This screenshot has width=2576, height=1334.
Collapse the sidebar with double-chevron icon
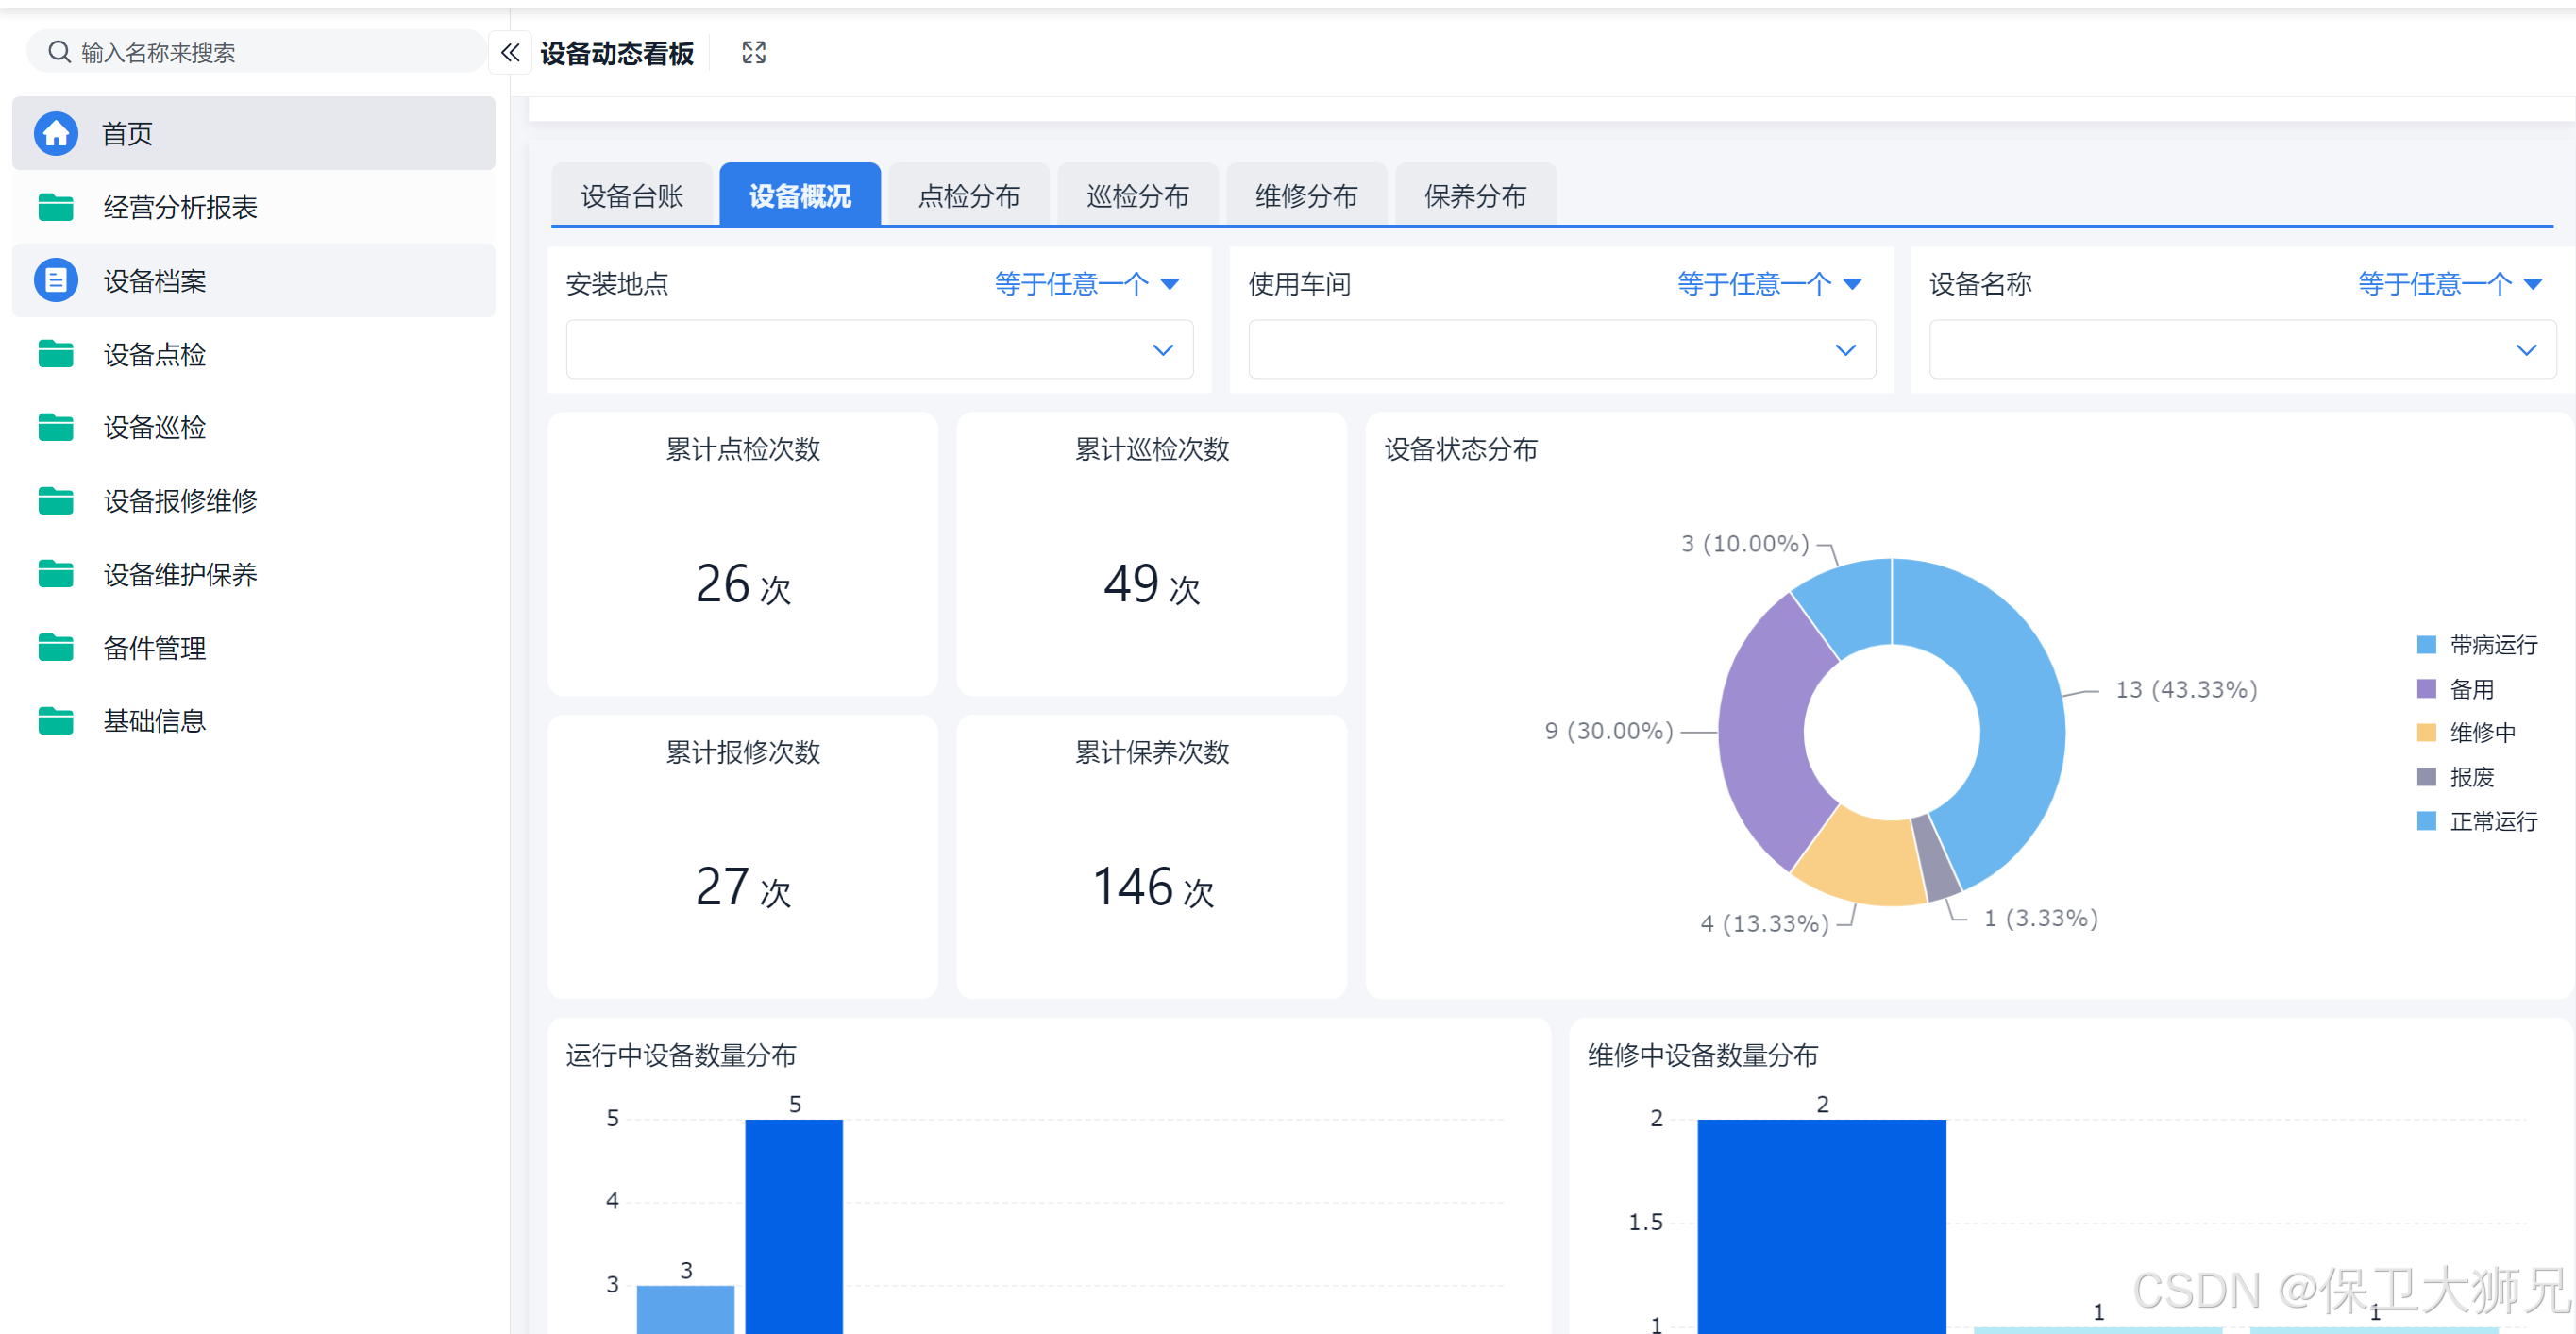510,53
